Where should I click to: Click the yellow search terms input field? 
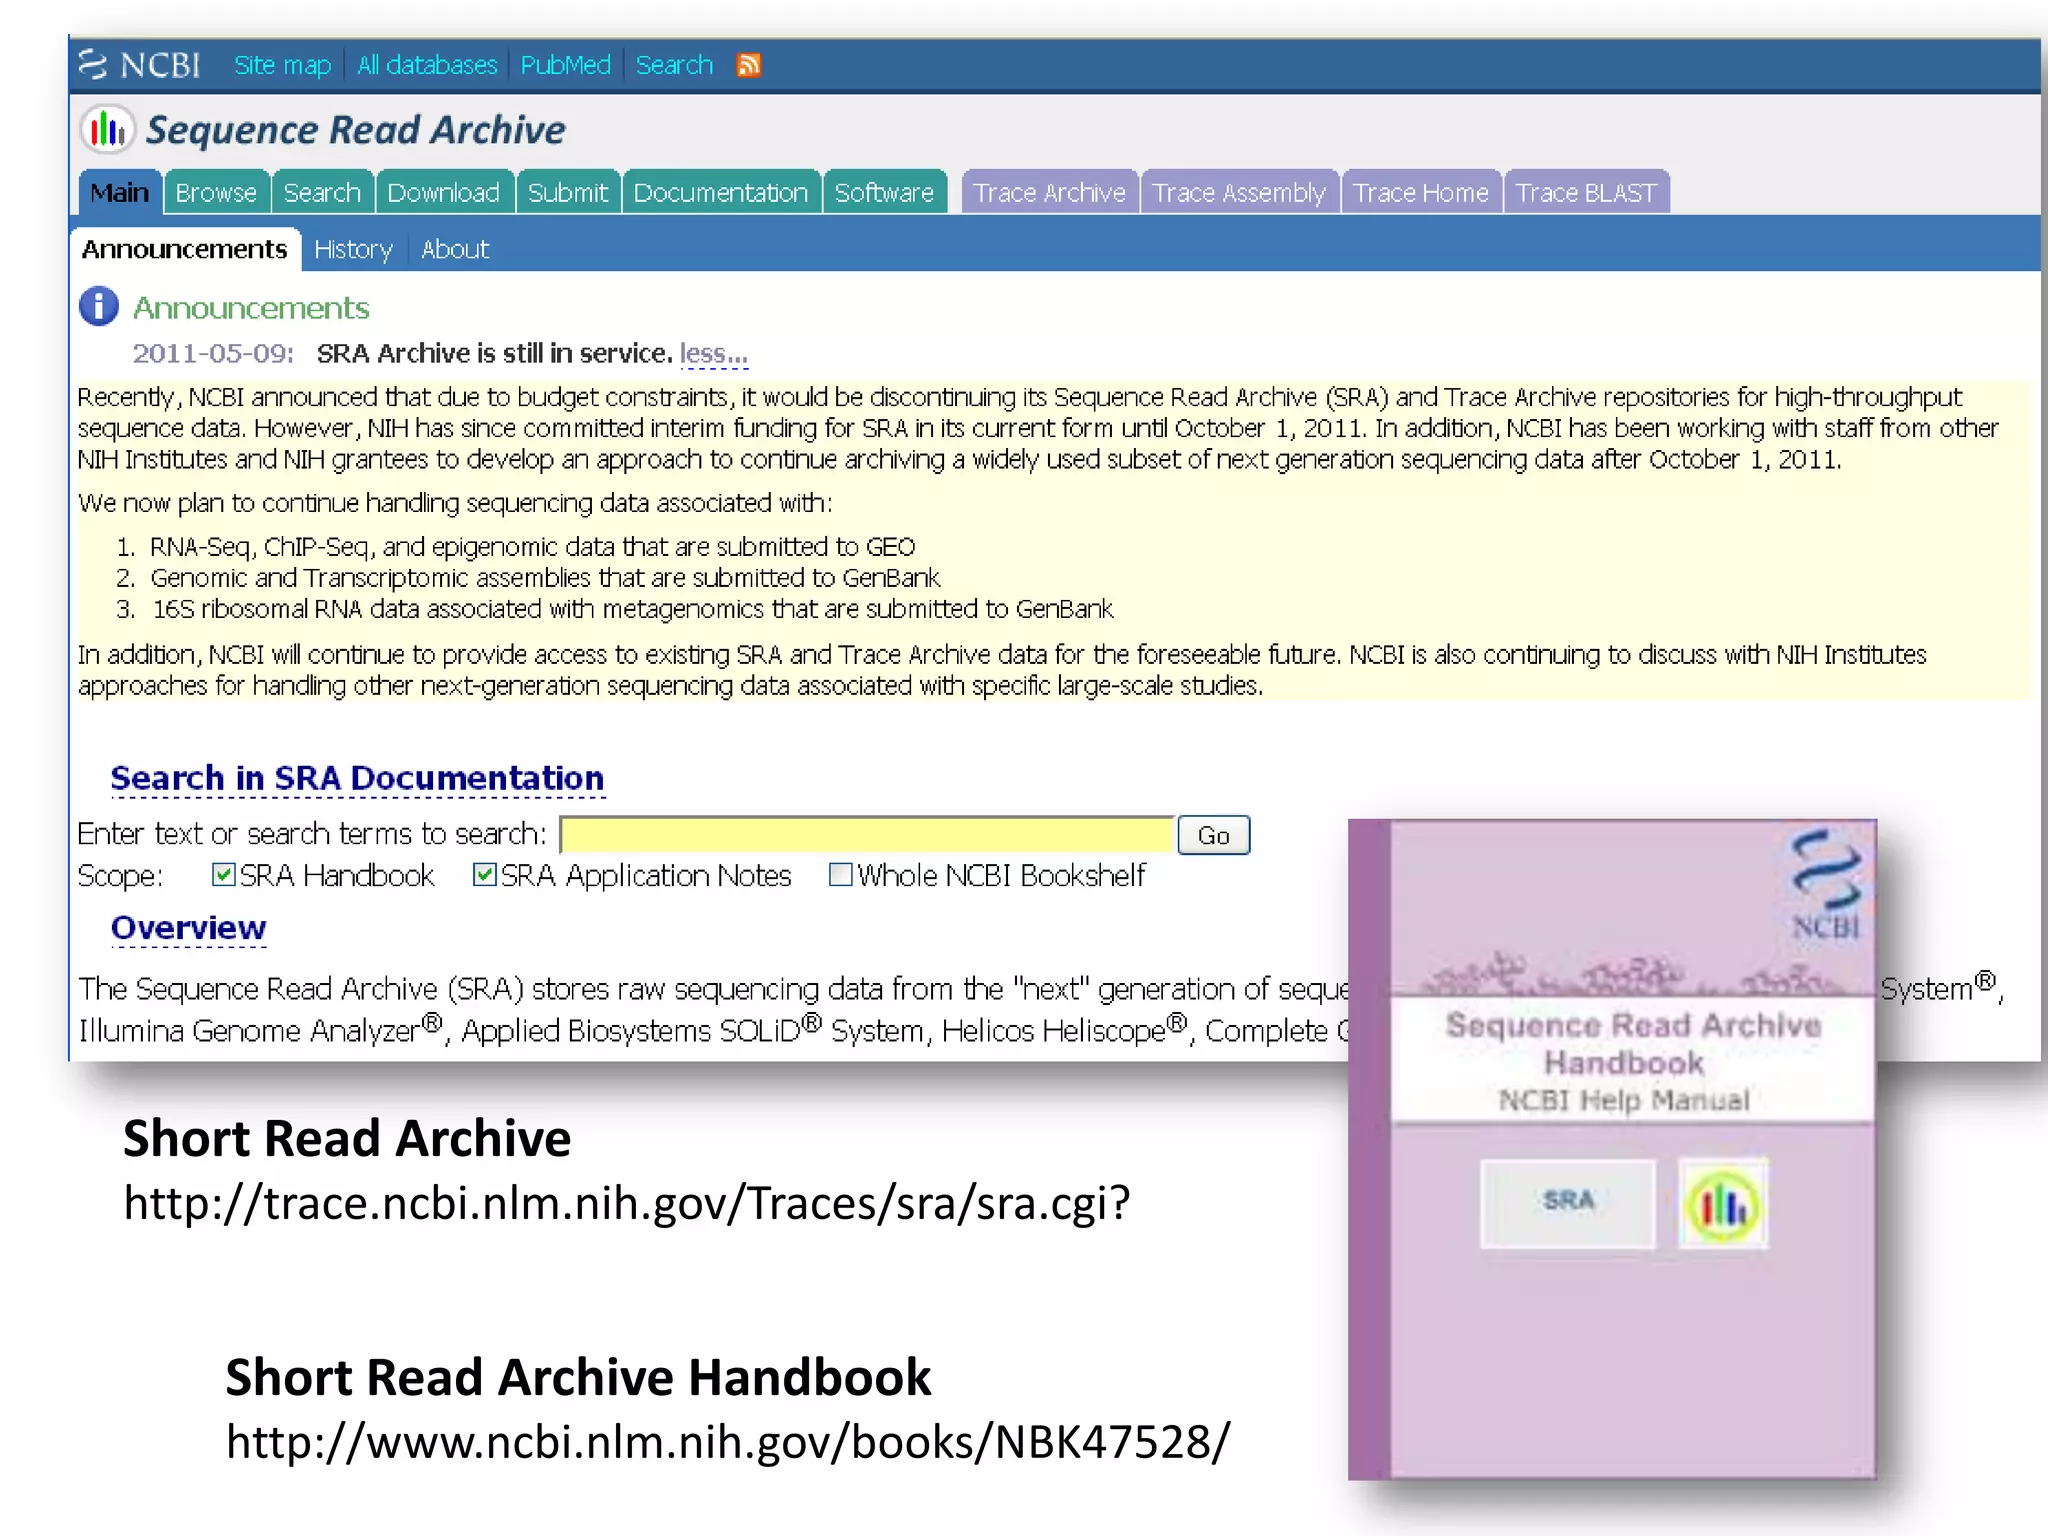pos(867,835)
